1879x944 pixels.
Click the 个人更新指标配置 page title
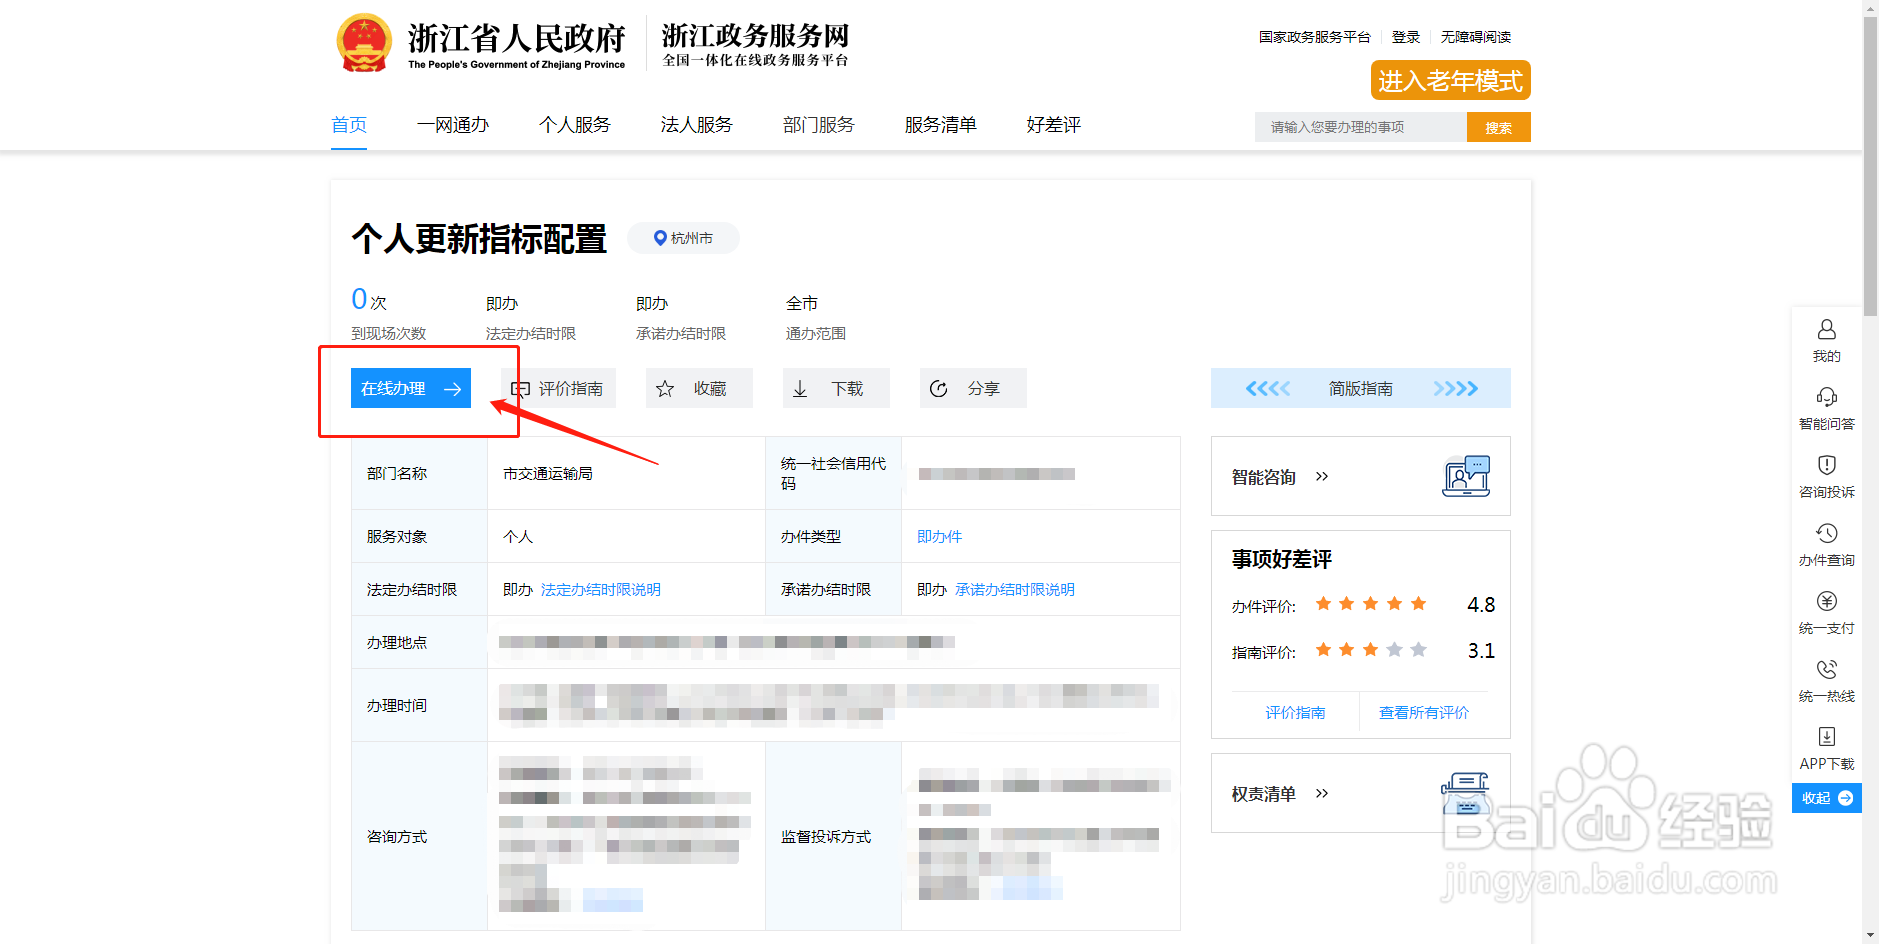click(x=479, y=239)
